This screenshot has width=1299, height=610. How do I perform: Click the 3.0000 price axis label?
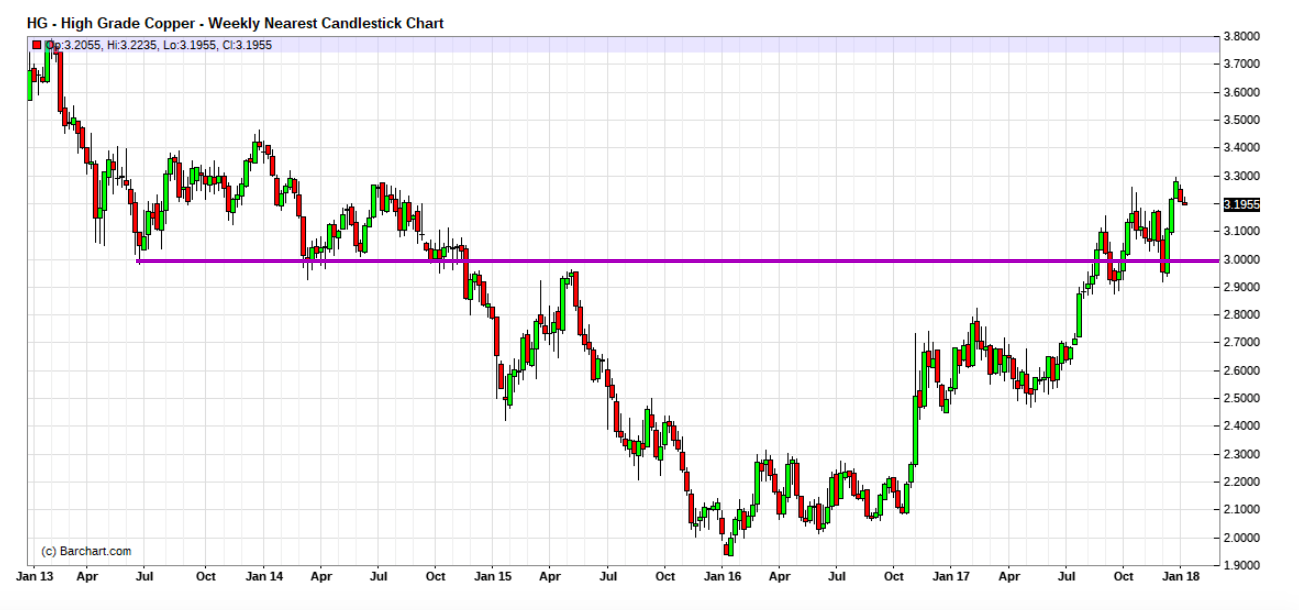click(x=1242, y=259)
